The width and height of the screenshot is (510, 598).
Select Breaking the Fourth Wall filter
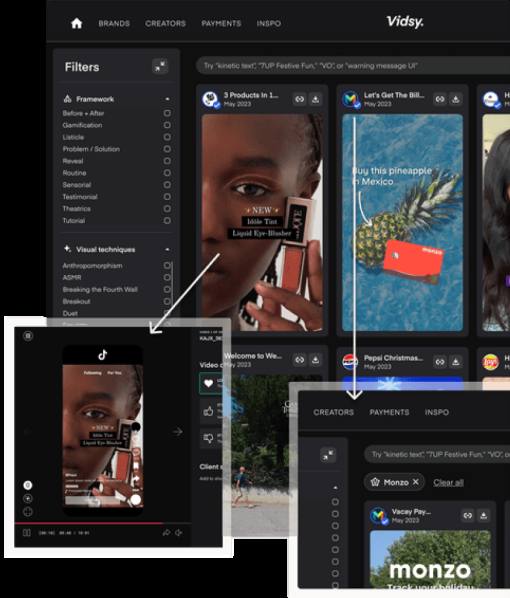(x=167, y=289)
